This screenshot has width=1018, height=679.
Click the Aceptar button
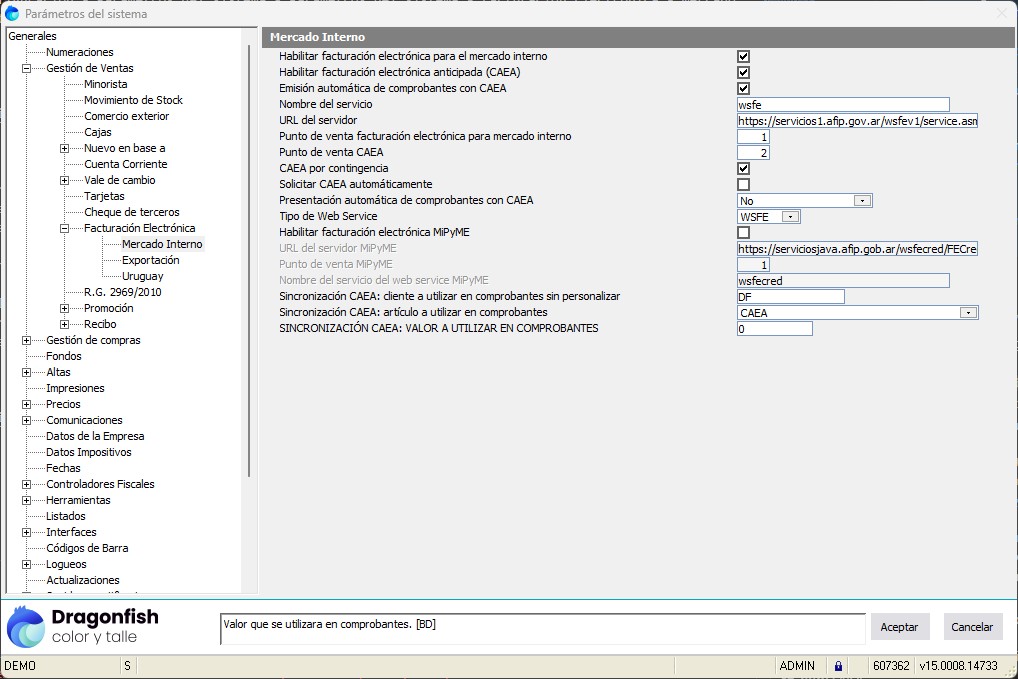tap(899, 627)
